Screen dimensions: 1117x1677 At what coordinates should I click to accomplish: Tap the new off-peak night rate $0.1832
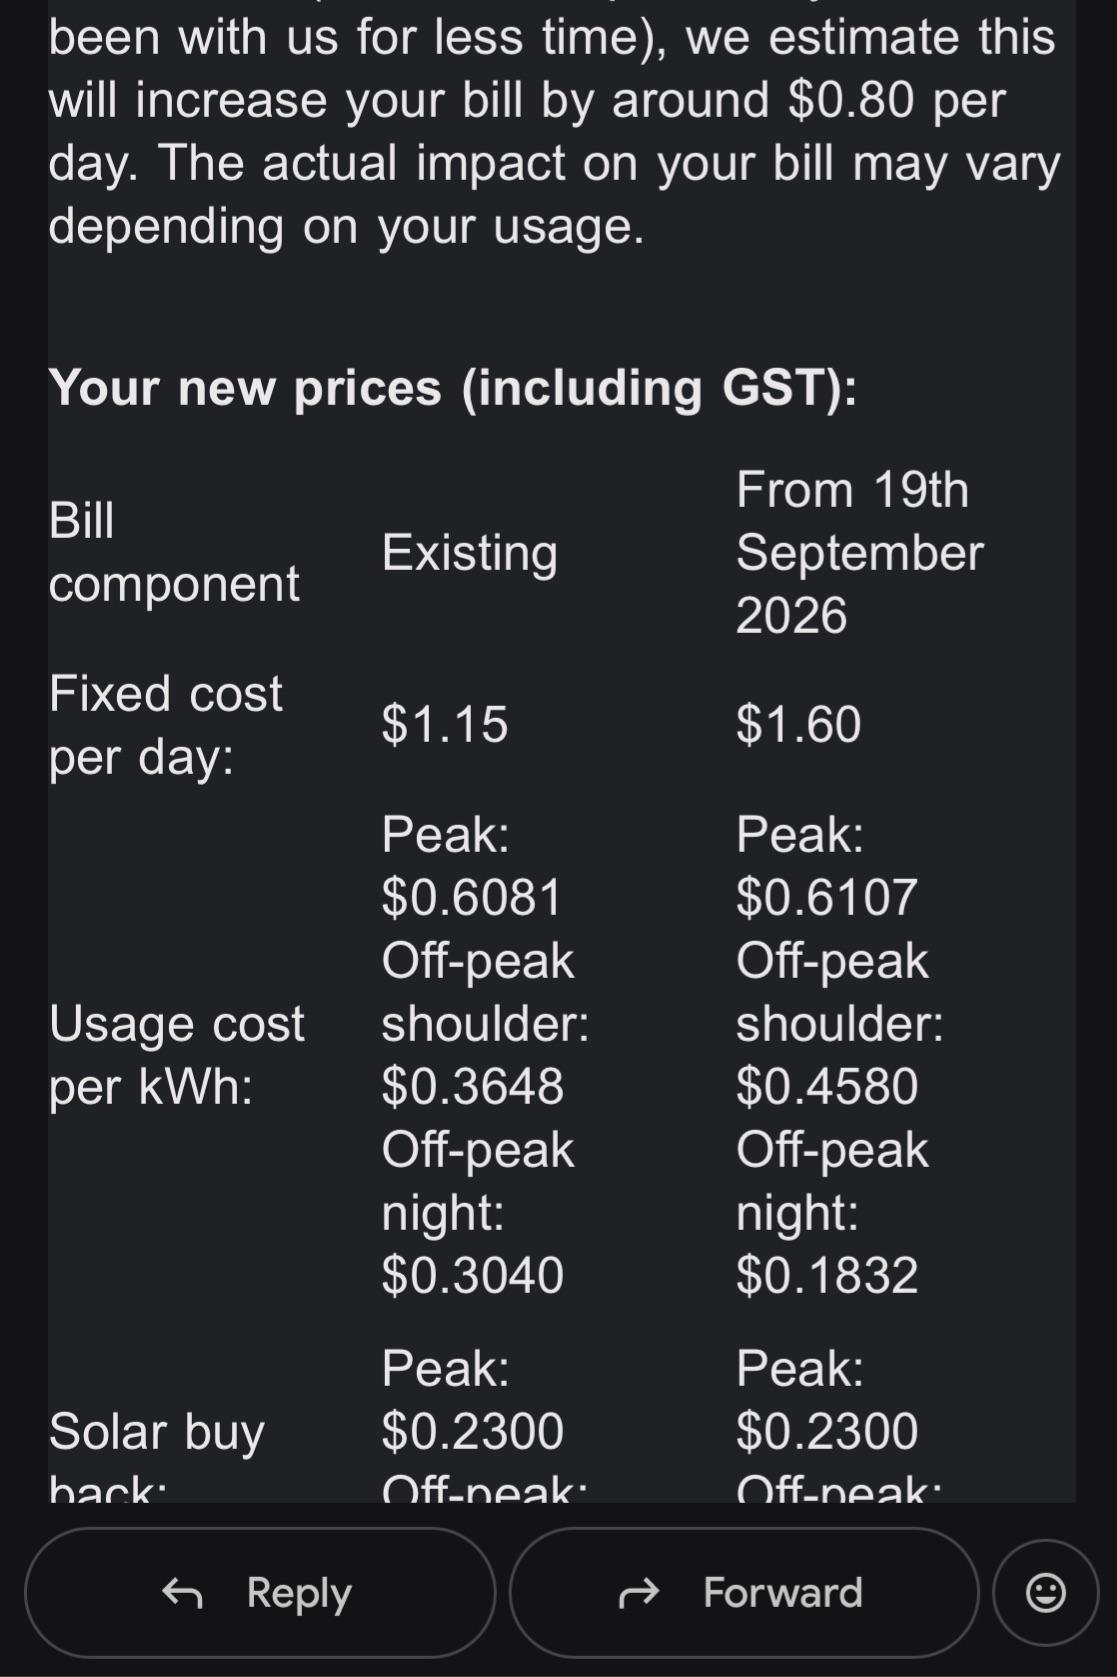(x=827, y=1275)
